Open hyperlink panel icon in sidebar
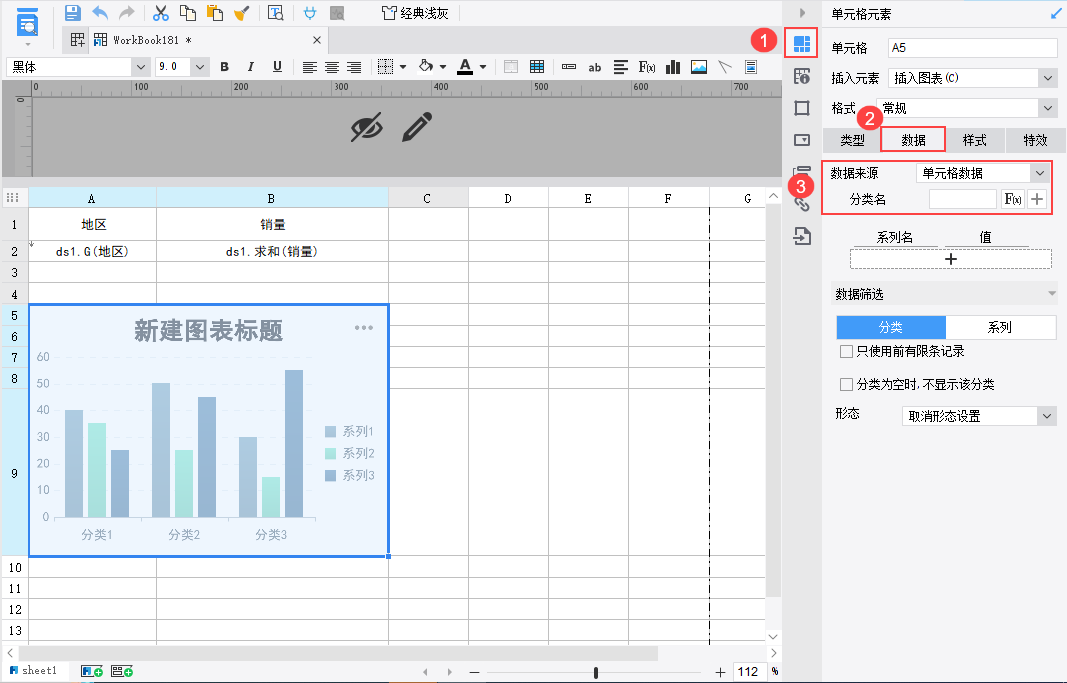The width and height of the screenshot is (1067, 683). point(802,203)
